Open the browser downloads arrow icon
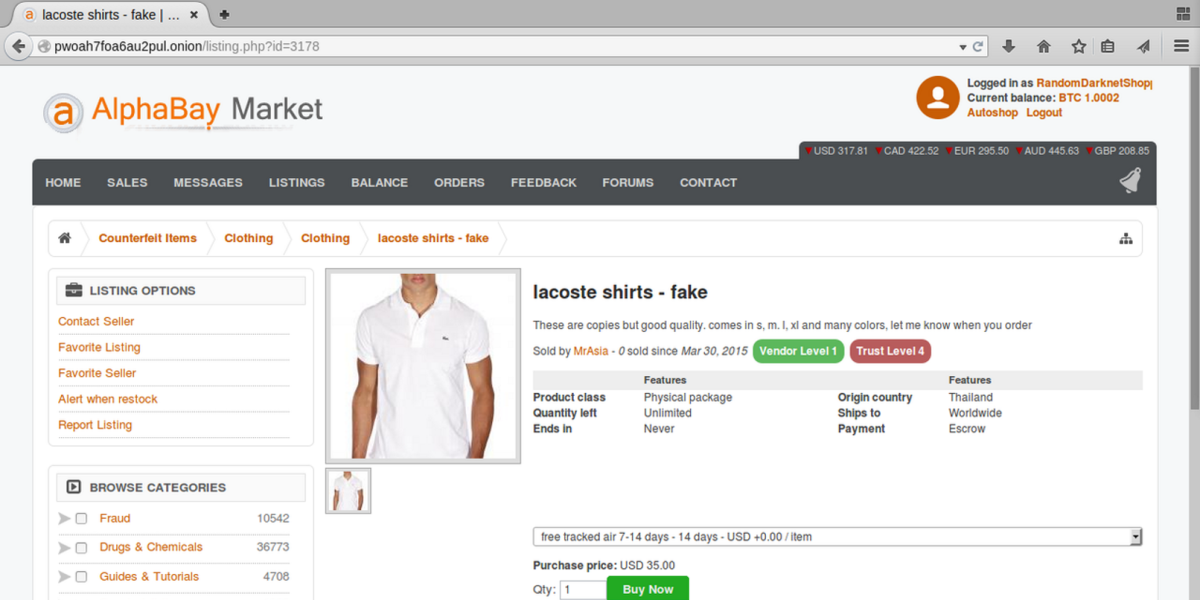1200x600 pixels. (x=1009, y=46)
